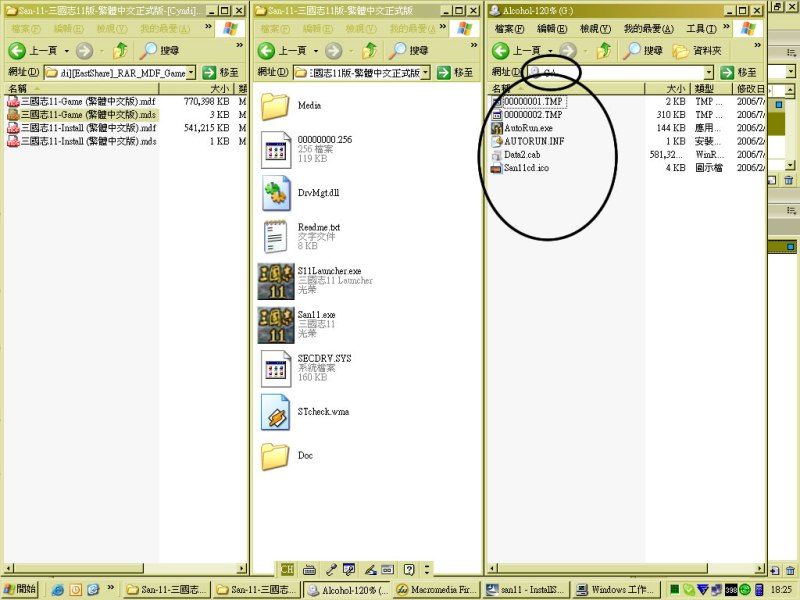Open Back history dropdown in left window
The width and height of the screenshot is (800, 600).
point(66,51)
